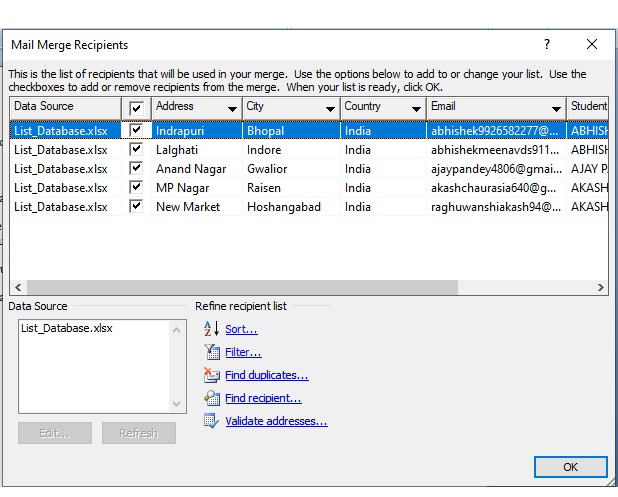
Task: Click the AJAY student name cell
Action: (x=588, y=169)
